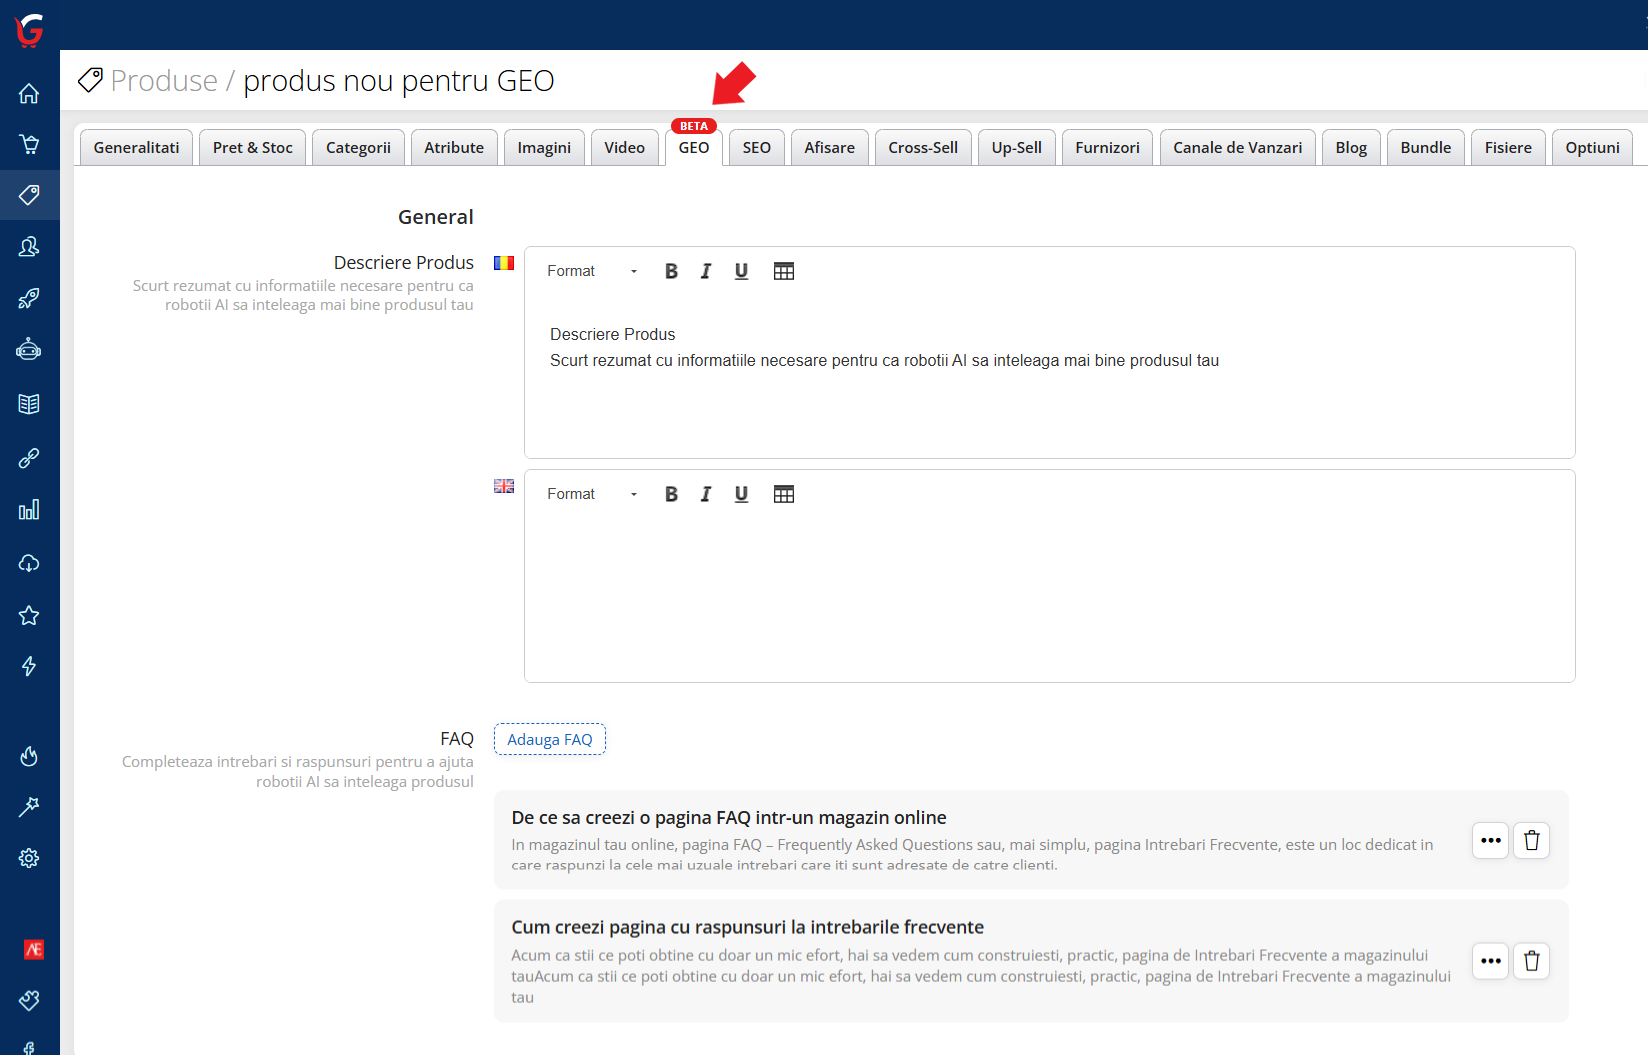1648x1055 pixels.
Task: Open the rocket marketing icon
Action: 29,298
